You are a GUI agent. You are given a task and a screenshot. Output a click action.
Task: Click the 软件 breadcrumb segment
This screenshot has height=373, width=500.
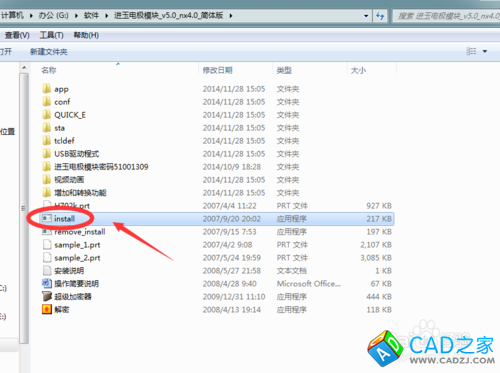91,16
